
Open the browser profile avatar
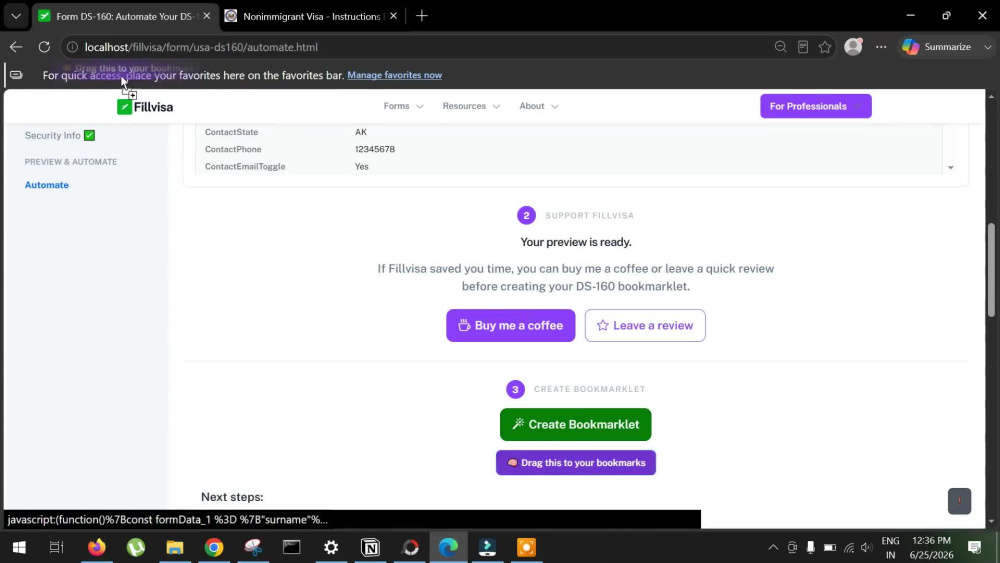(853, 47)
